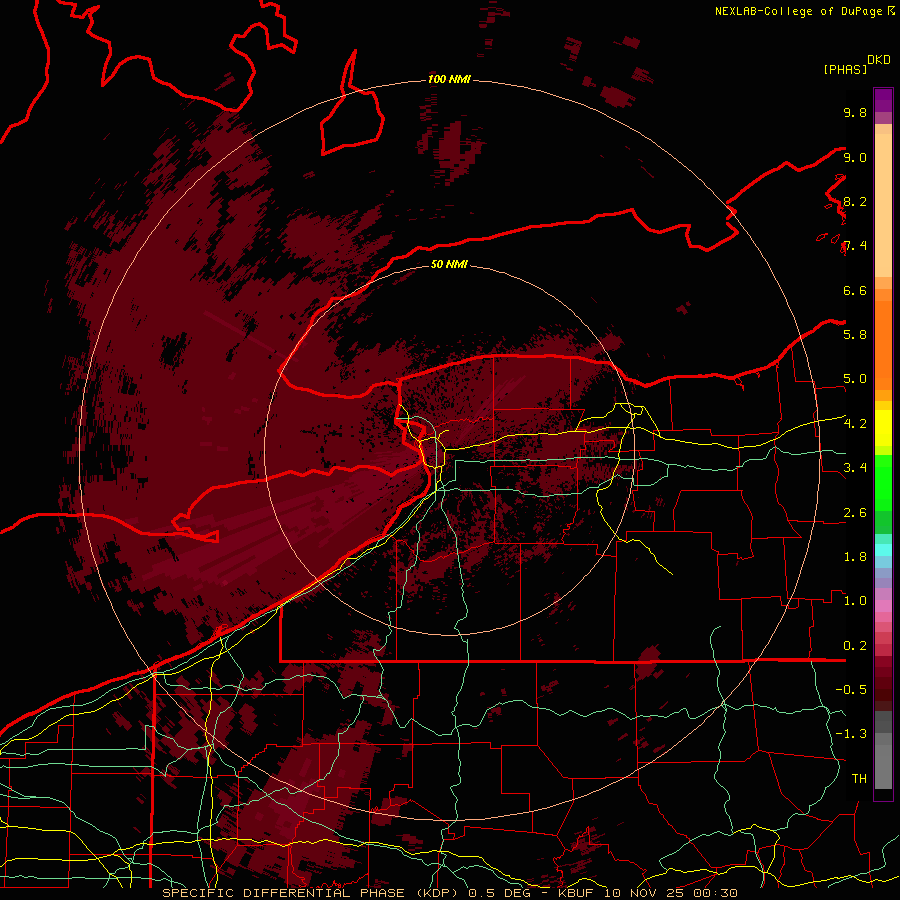
Task: Click the 10 NOV 25 date text
Action: (x=645, y=893)
